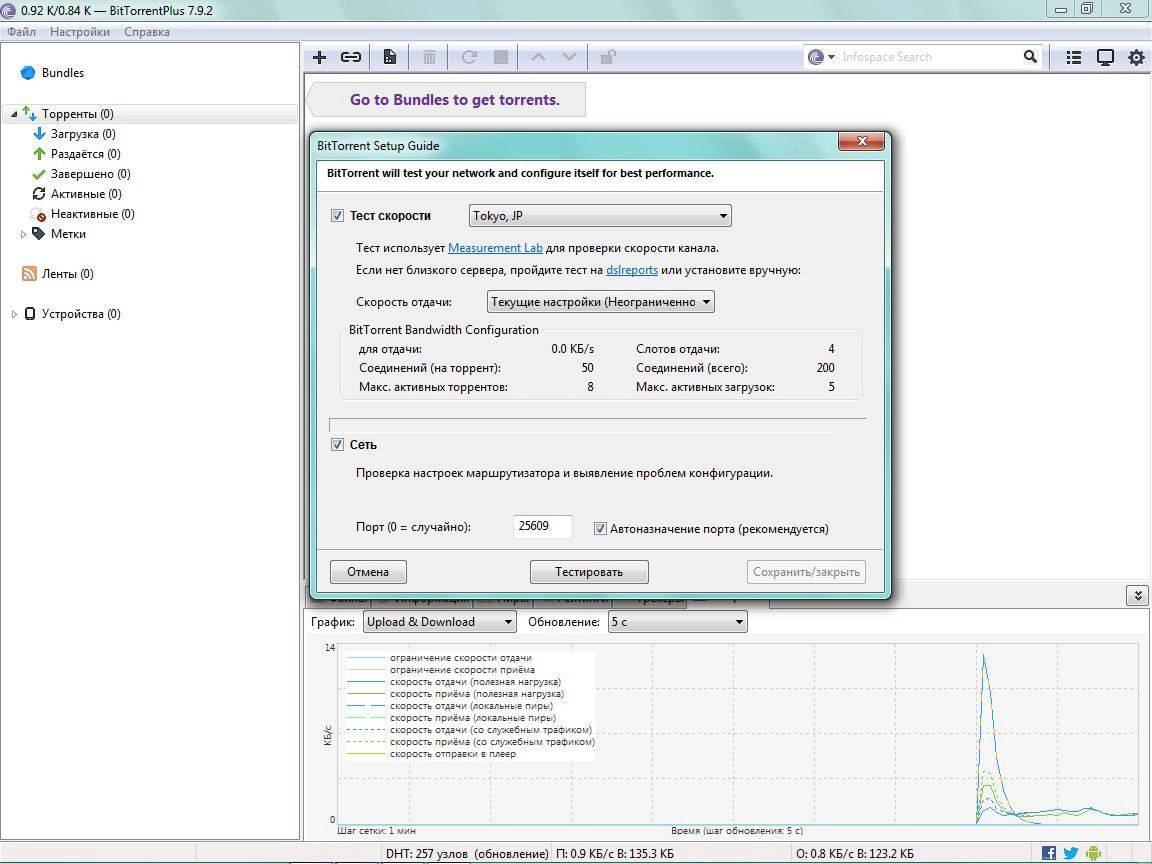Viewport: 1152px width, 864px height.
Task: Click the Infospace Search field
Action: click(930, 57)
